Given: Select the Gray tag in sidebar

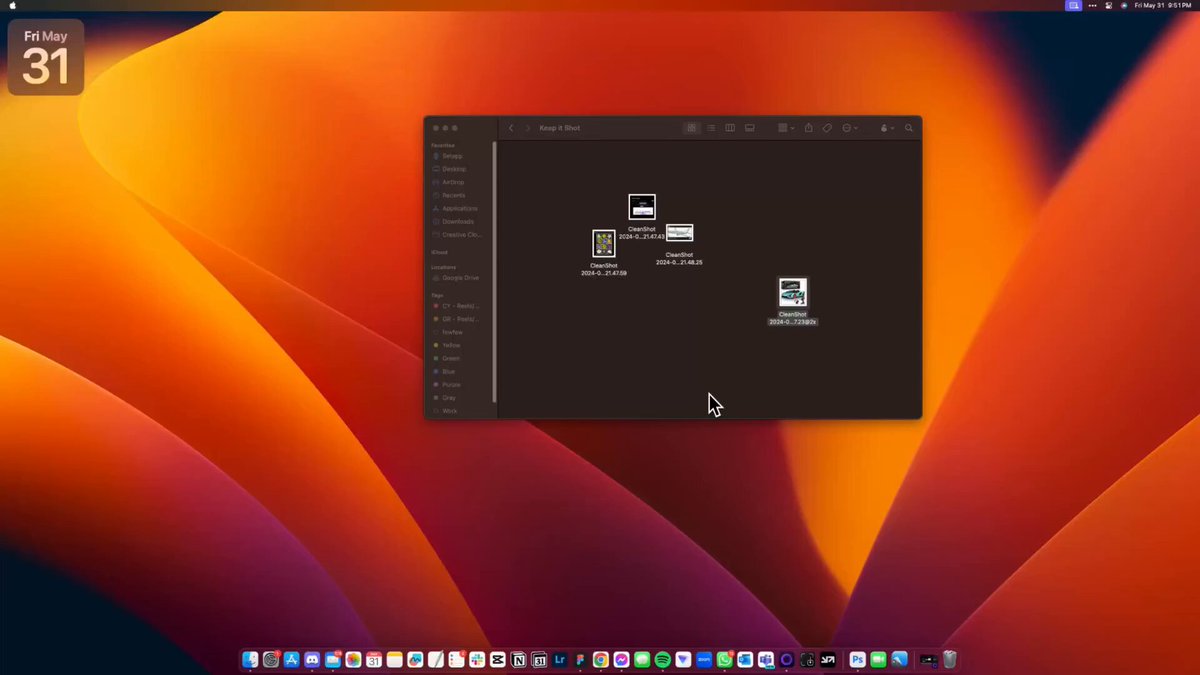Looking at the screenshot, I should pyautogui.click(x=449, y=397).
